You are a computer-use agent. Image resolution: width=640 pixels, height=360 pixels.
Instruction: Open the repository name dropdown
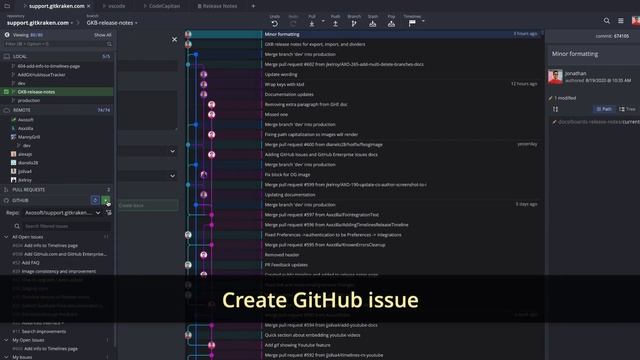(x=40, y=23)
